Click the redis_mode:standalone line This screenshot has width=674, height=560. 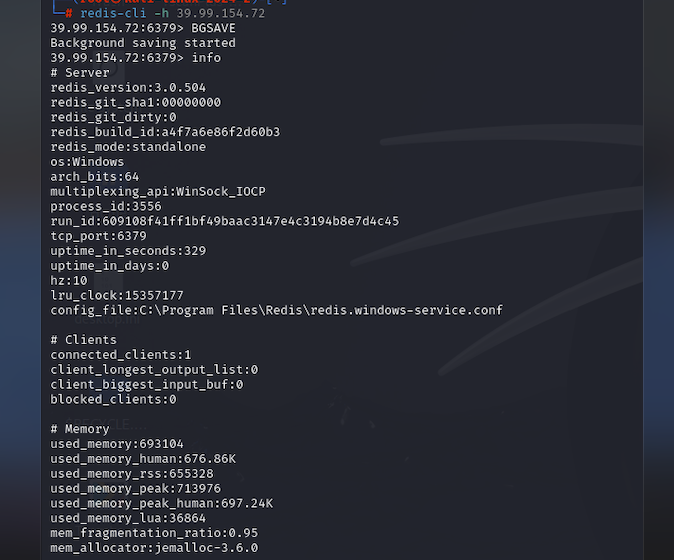128,147
